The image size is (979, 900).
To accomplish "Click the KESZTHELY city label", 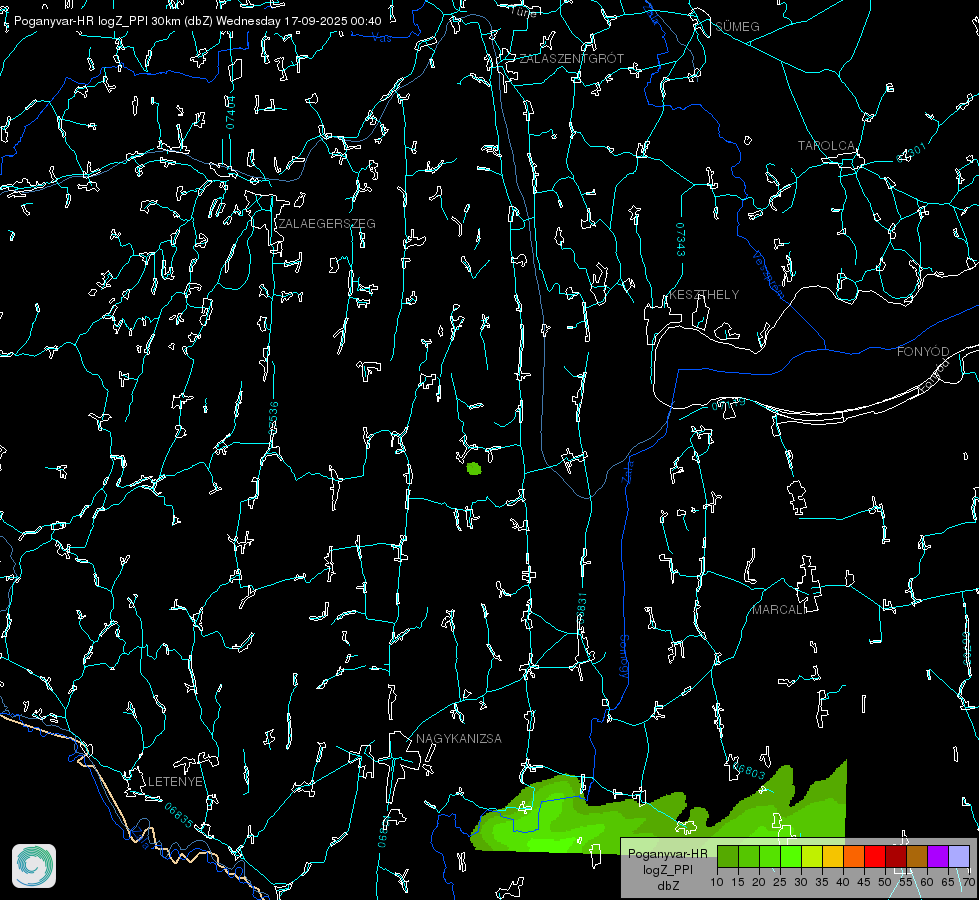I will 704,295.
